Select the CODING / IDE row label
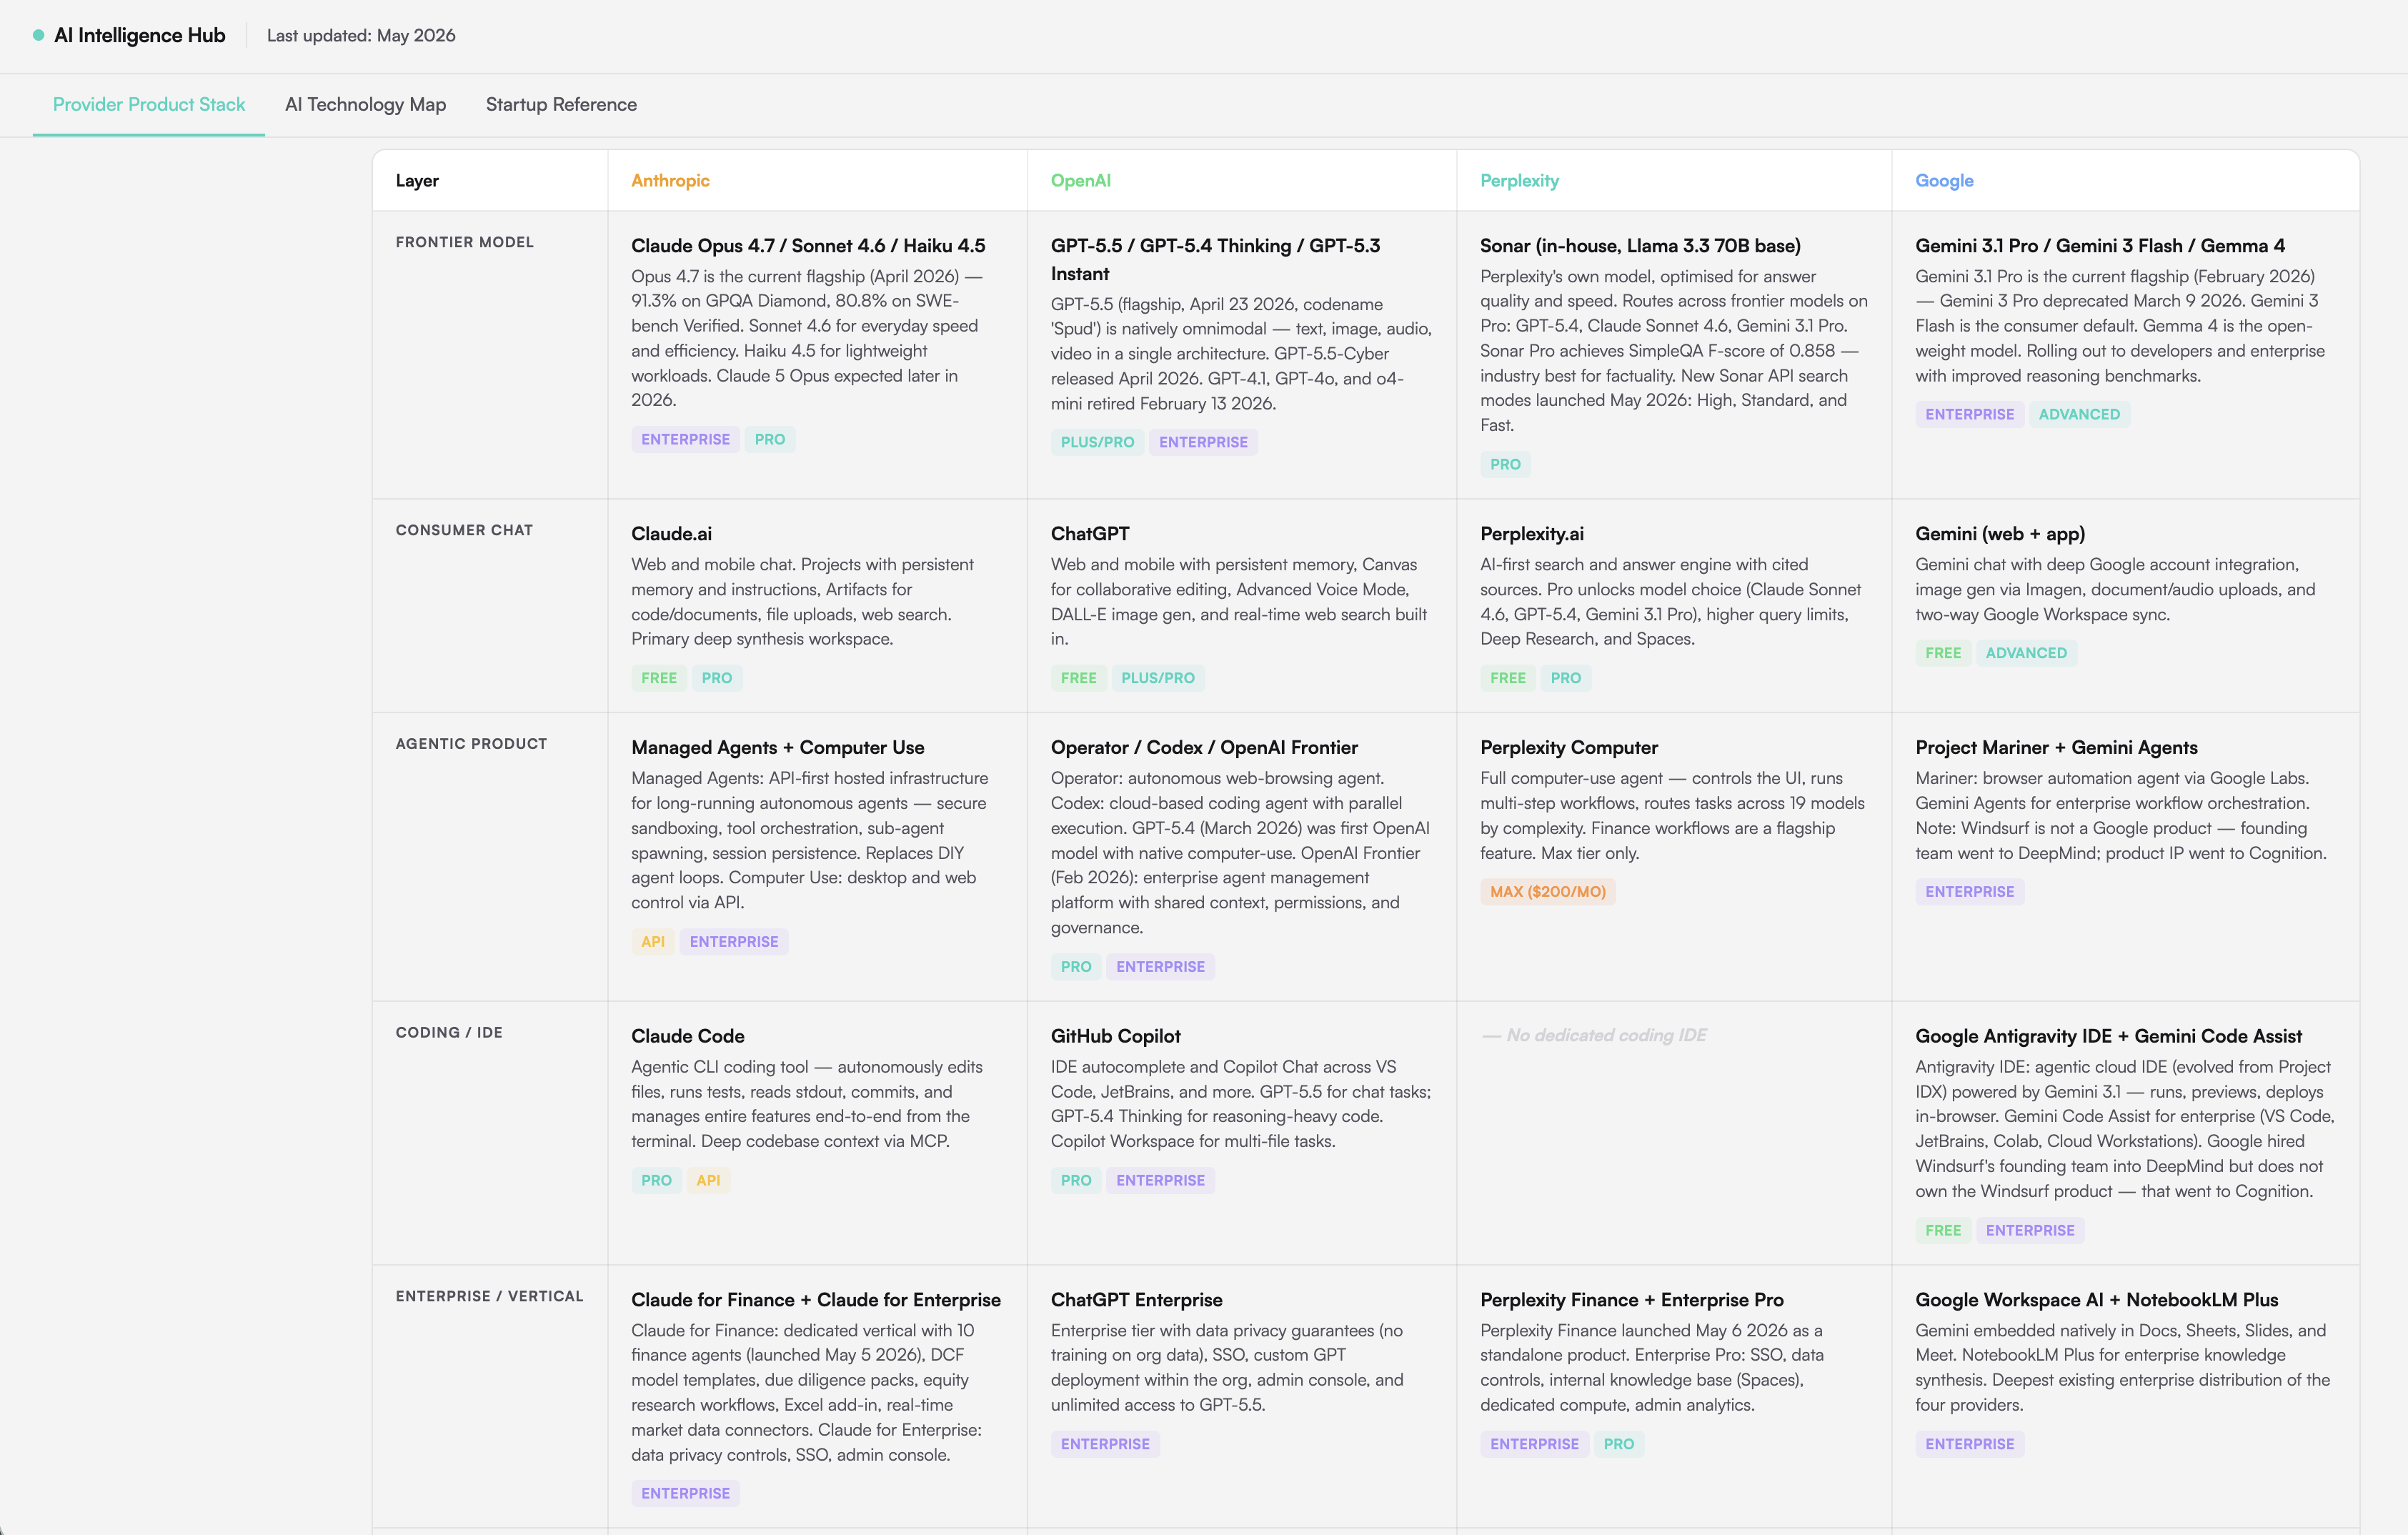 (x=449, y=1032)
